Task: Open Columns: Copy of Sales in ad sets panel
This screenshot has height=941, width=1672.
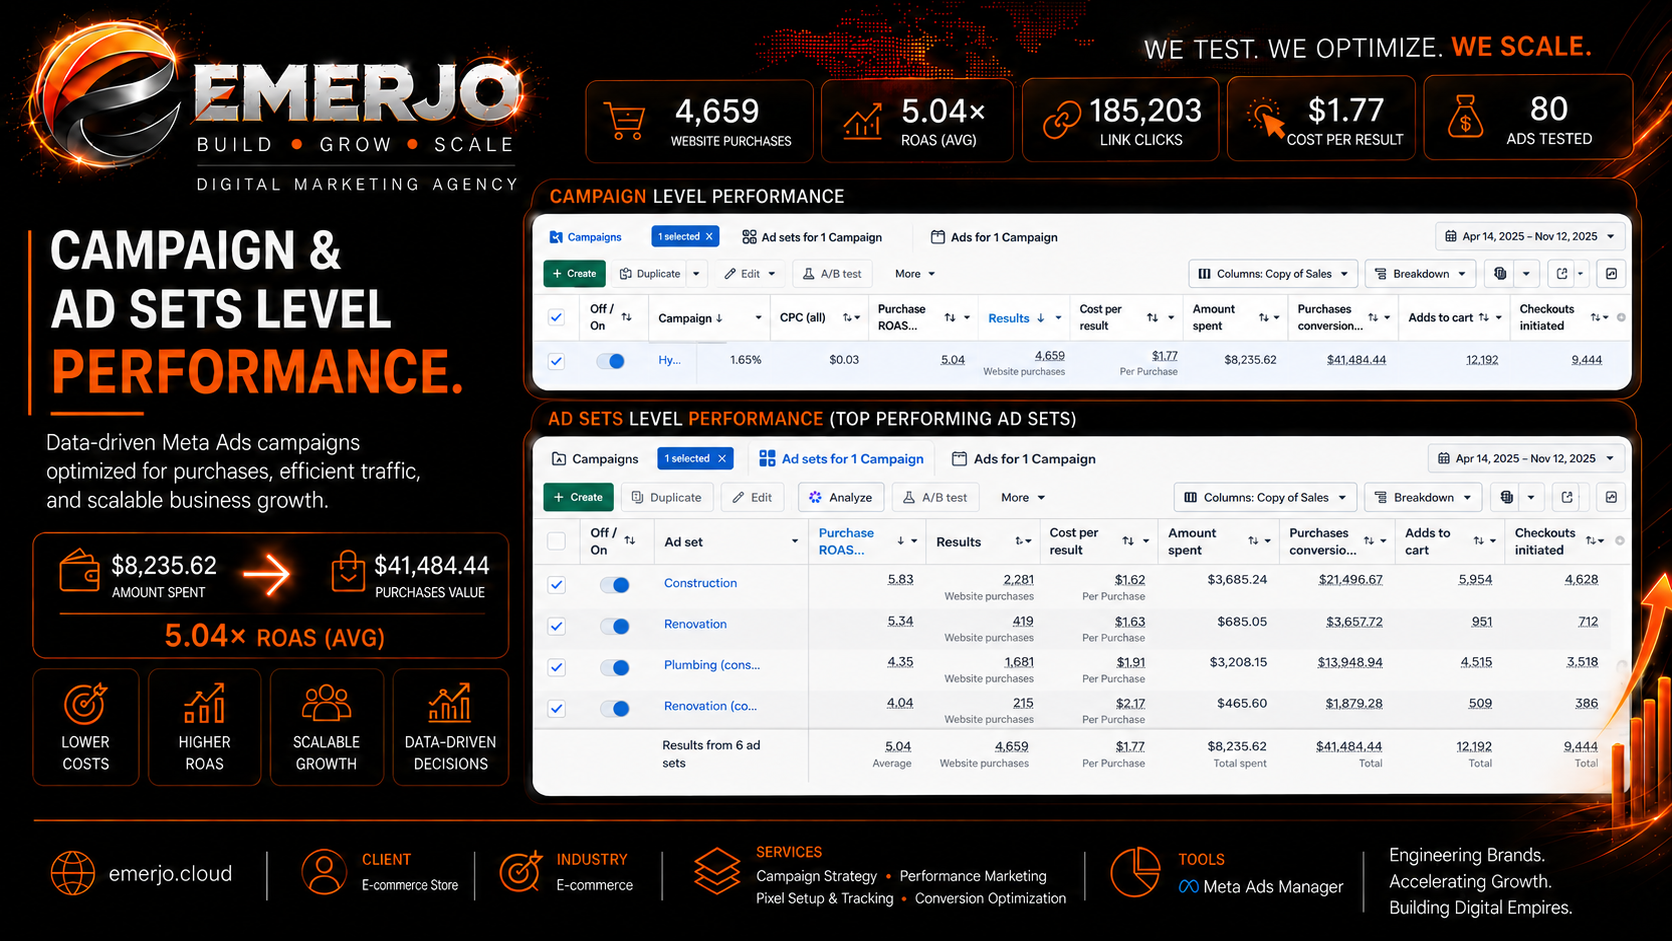Action: point(1265,497)
